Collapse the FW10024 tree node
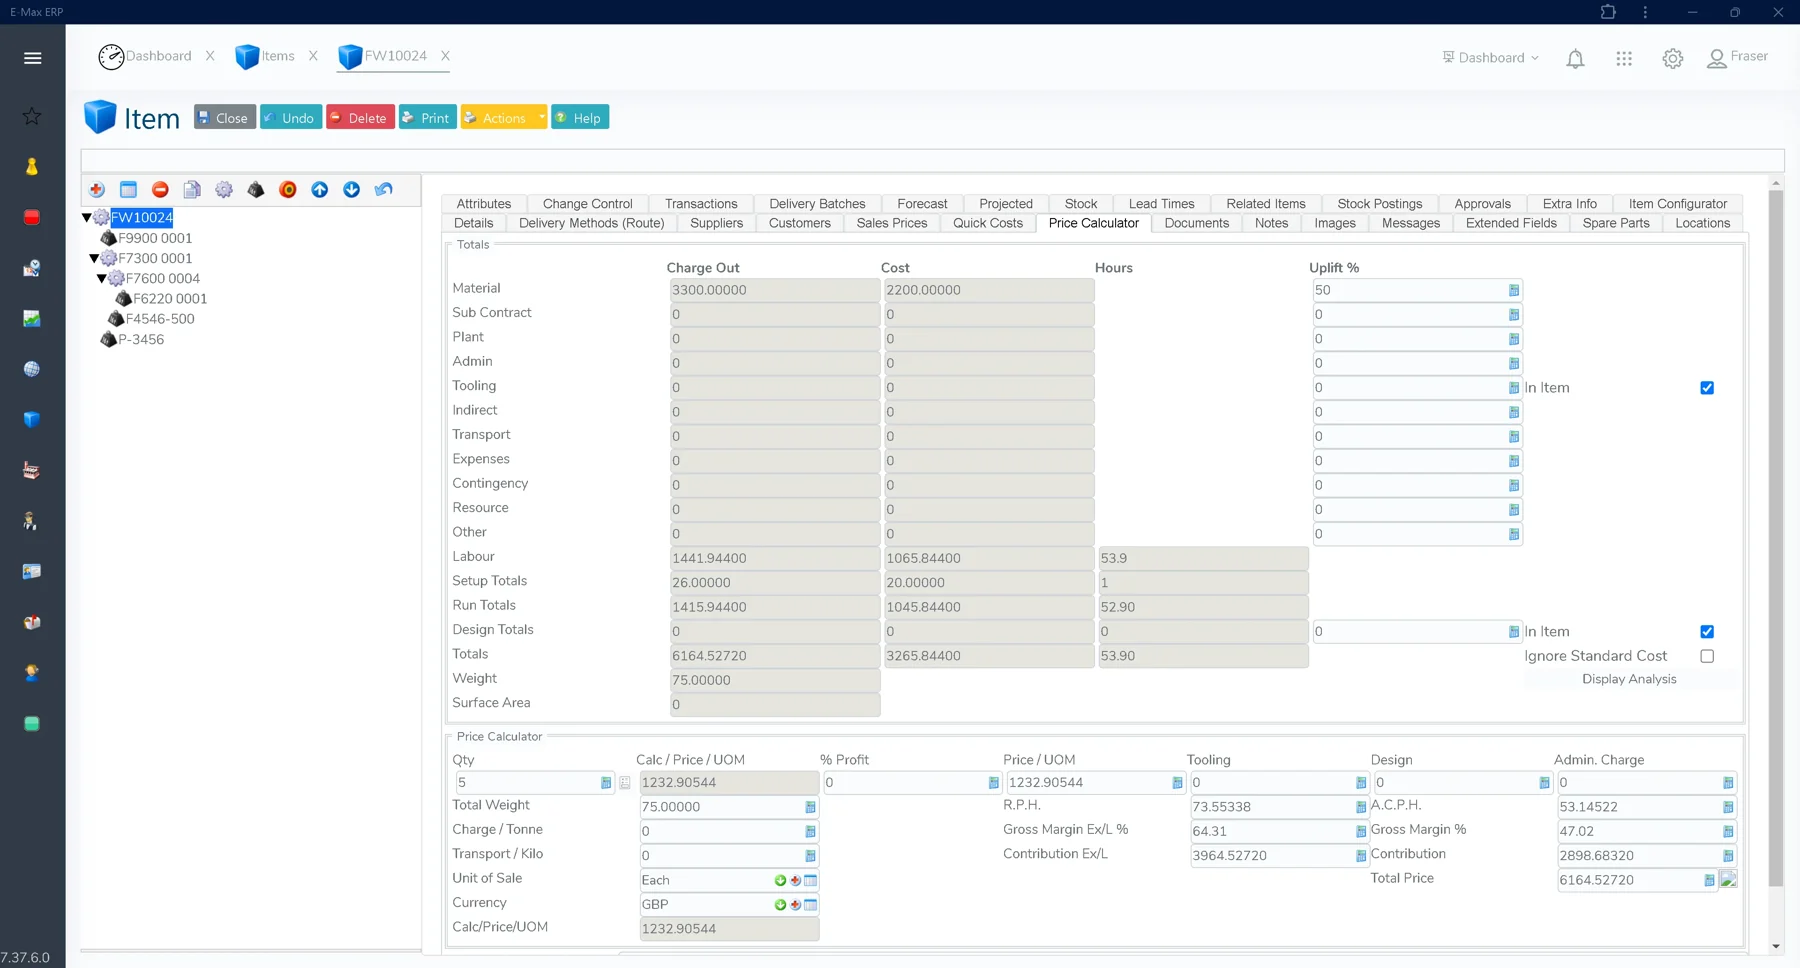This screenshot has width=1800, height=968. click(x=87, y=217)
